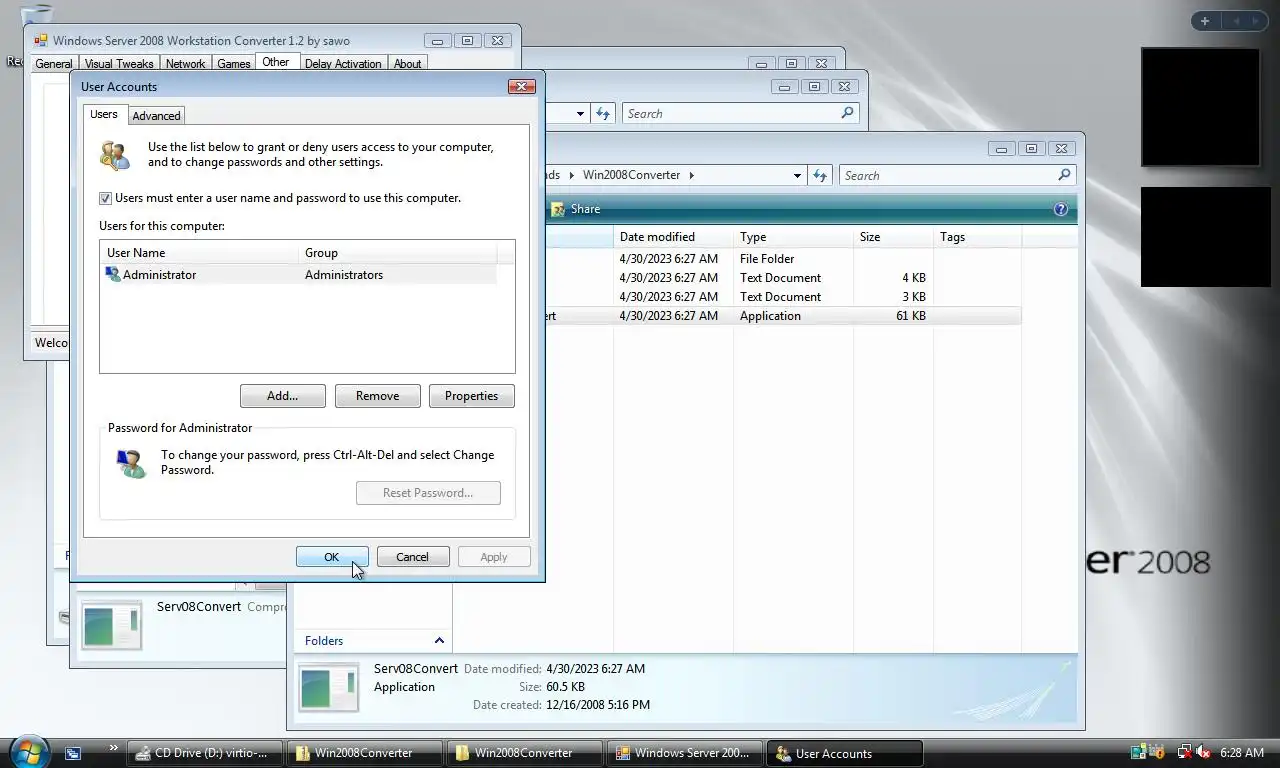Open the Games tab in Workstation Converter
The width and height of the screenshot is (1280, 768).
[x=234, y=63]
